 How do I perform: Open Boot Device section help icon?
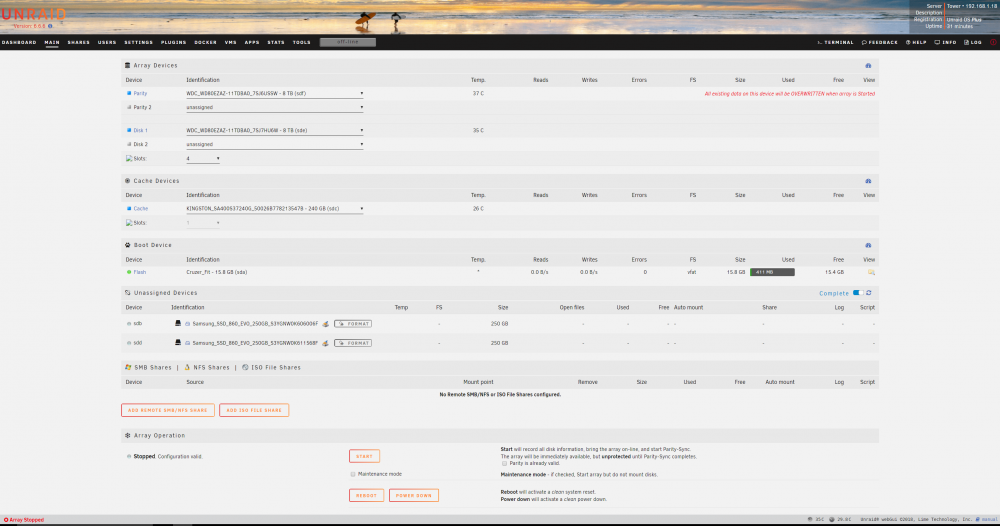click(x=868, y=245)
